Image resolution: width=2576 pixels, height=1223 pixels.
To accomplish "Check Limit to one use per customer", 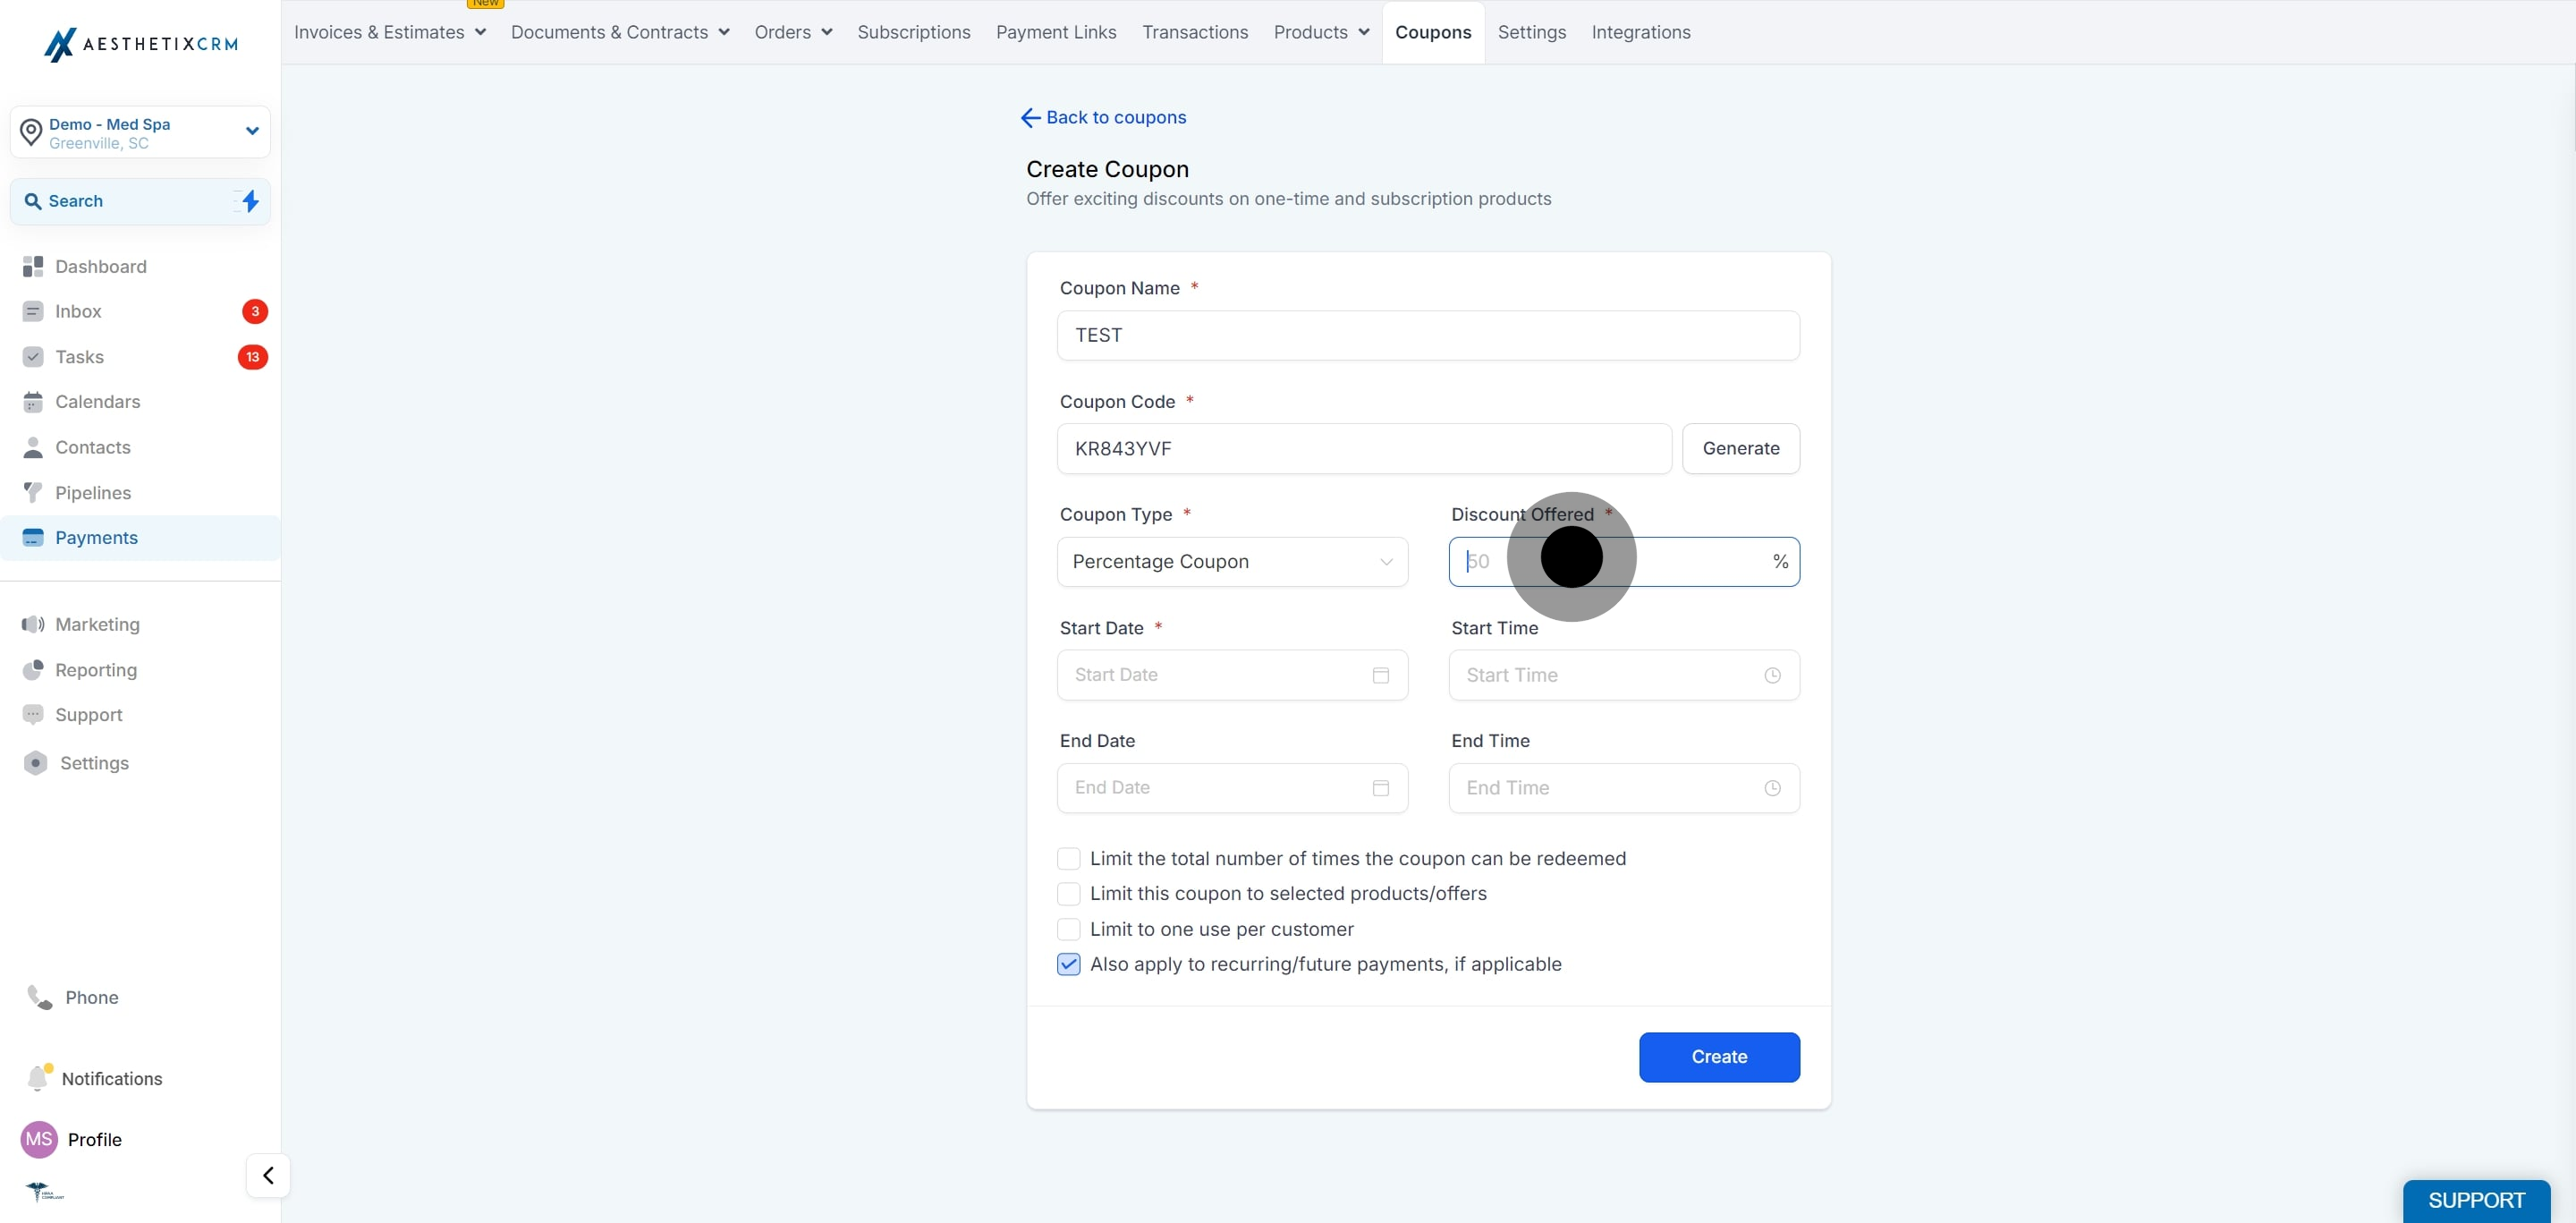I will 1069,929.
